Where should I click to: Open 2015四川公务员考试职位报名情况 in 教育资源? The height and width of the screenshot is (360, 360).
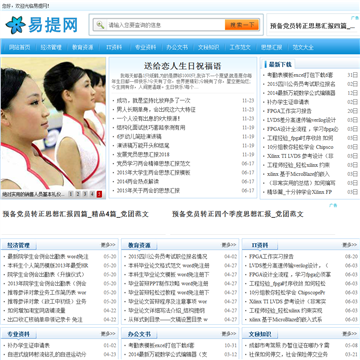[x=168, y=257]
